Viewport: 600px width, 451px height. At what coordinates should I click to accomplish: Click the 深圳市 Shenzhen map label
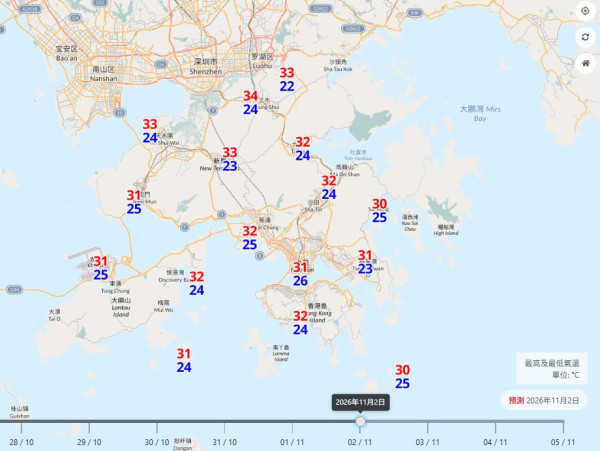[205, 66]
